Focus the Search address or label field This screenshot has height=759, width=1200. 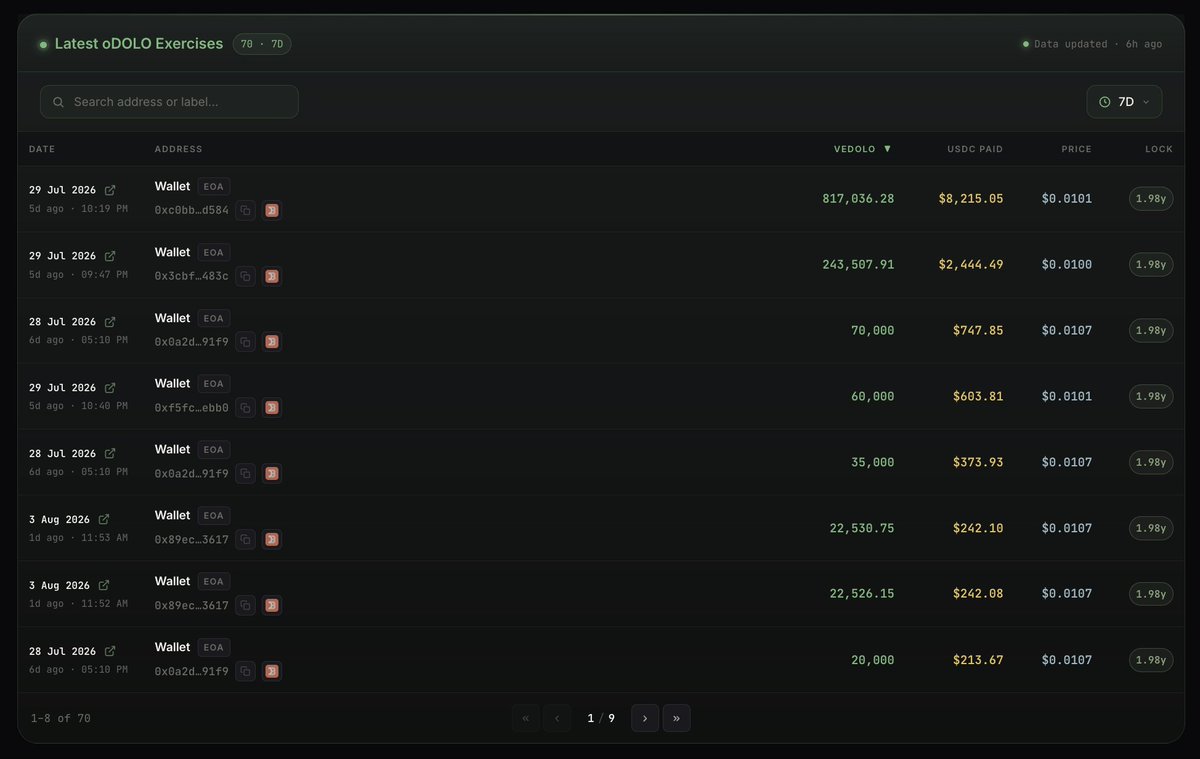(169, 102)
